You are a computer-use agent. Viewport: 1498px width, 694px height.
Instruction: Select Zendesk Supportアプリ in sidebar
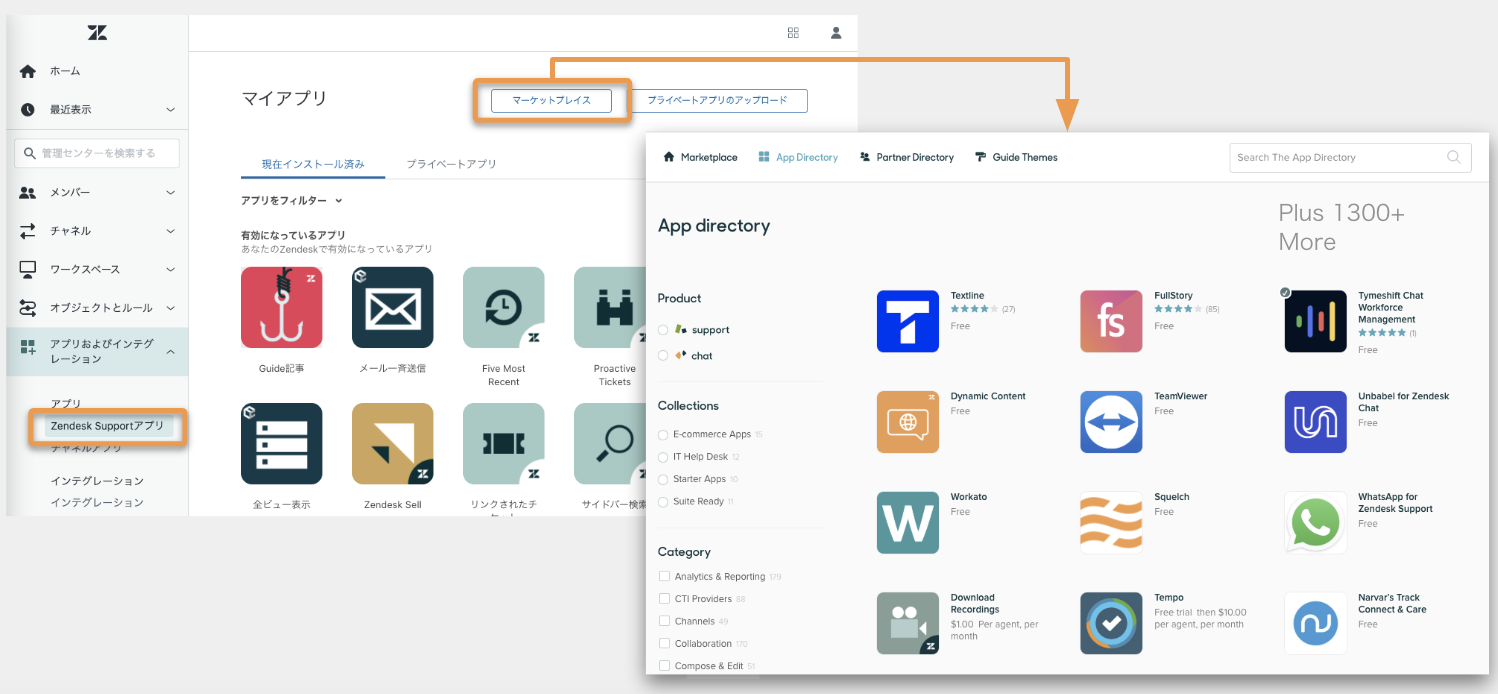coord(107,426)
